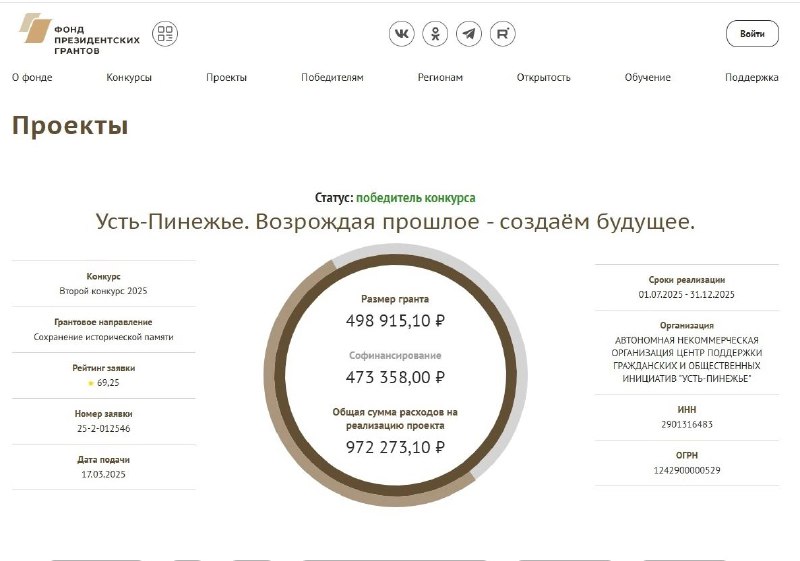Click Второй конкурс 2025 value
The height and width of the screenshot is (561, 800).
pos(103,291)
